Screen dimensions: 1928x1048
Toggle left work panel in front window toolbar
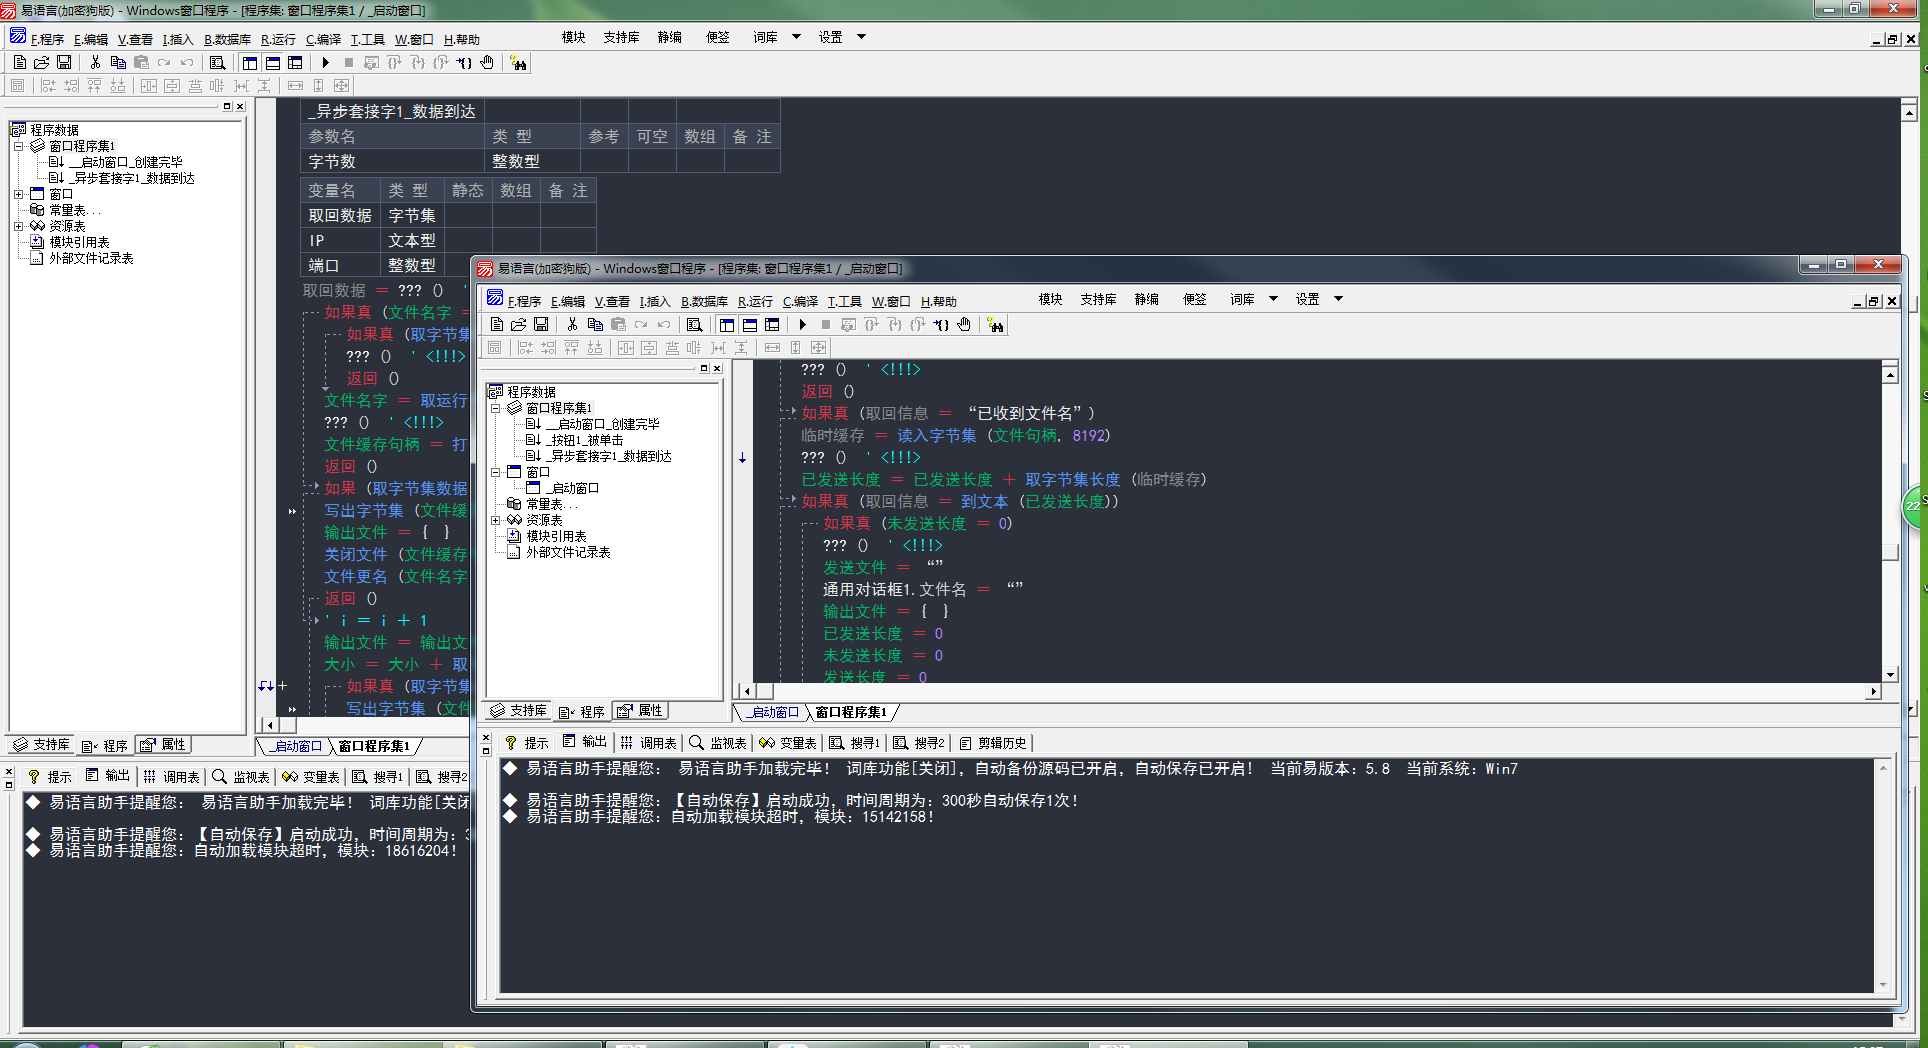(727, 324)
